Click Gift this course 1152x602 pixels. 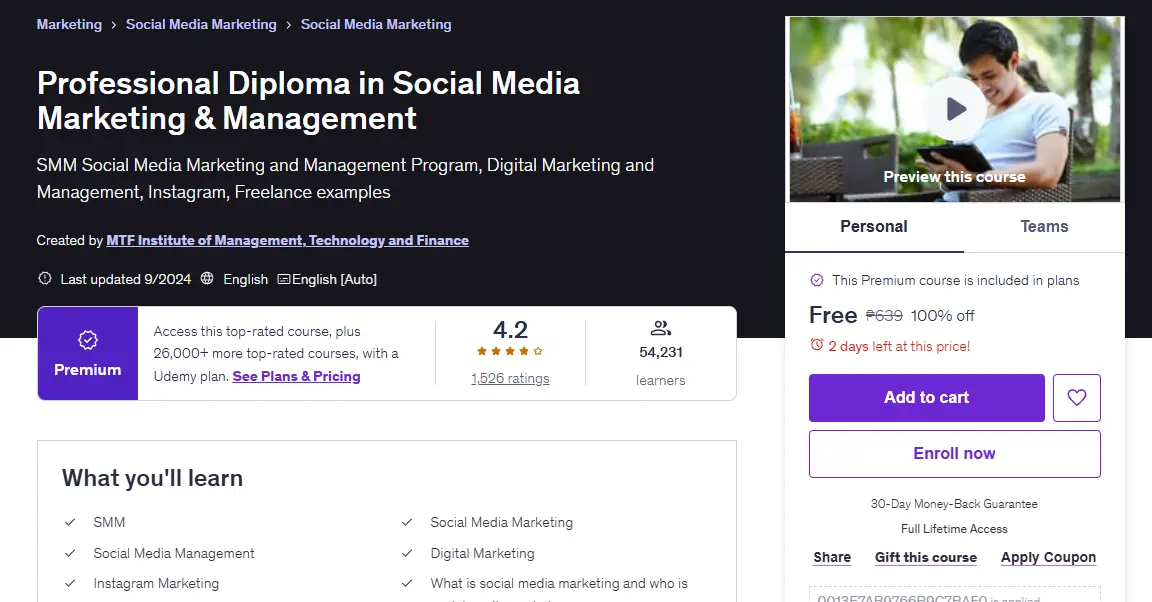[926, 557]
